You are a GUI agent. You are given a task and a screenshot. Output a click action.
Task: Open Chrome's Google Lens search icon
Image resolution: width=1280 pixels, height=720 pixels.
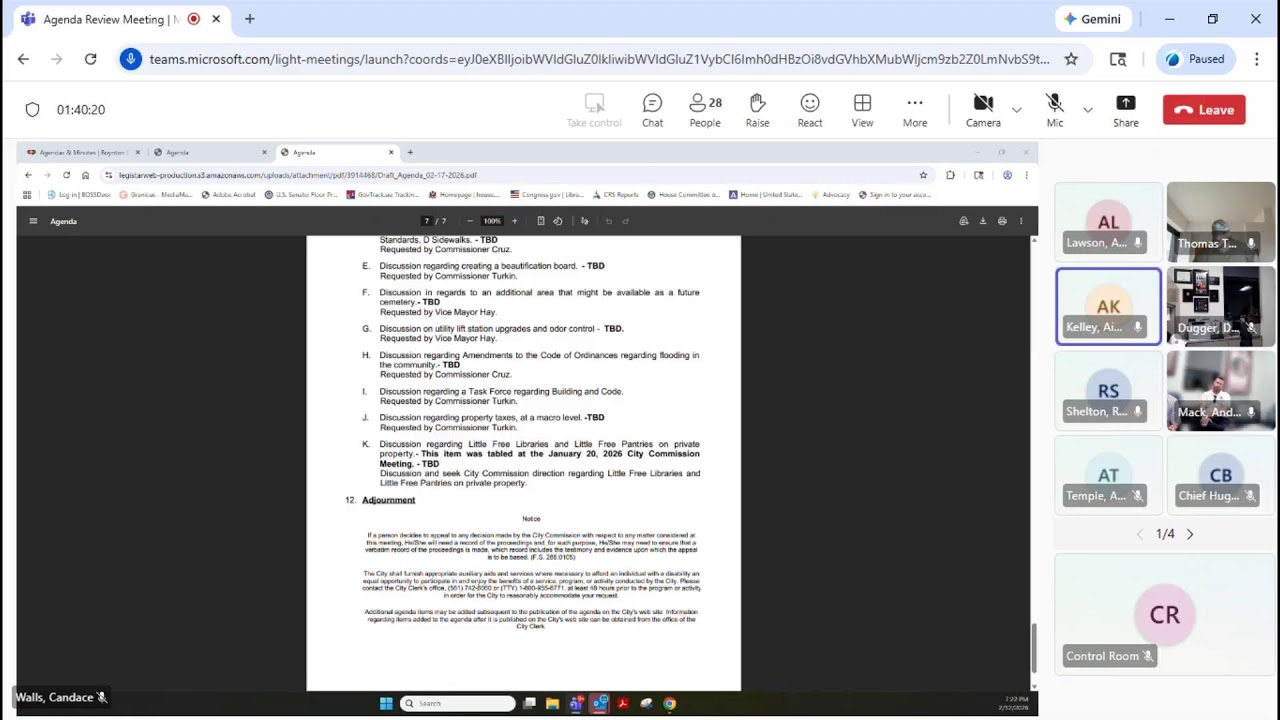click(1118, 59)
